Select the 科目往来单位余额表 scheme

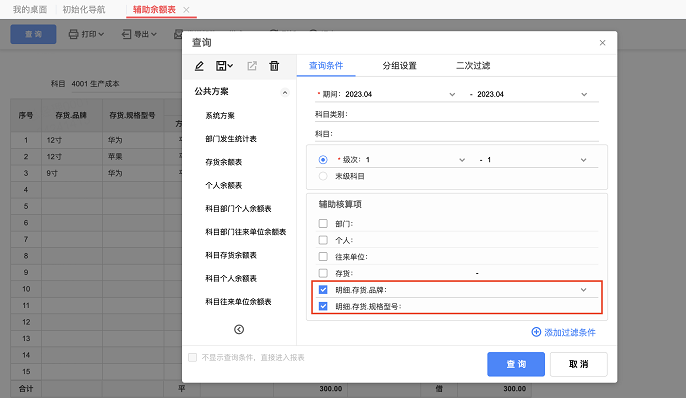point(238,302)
